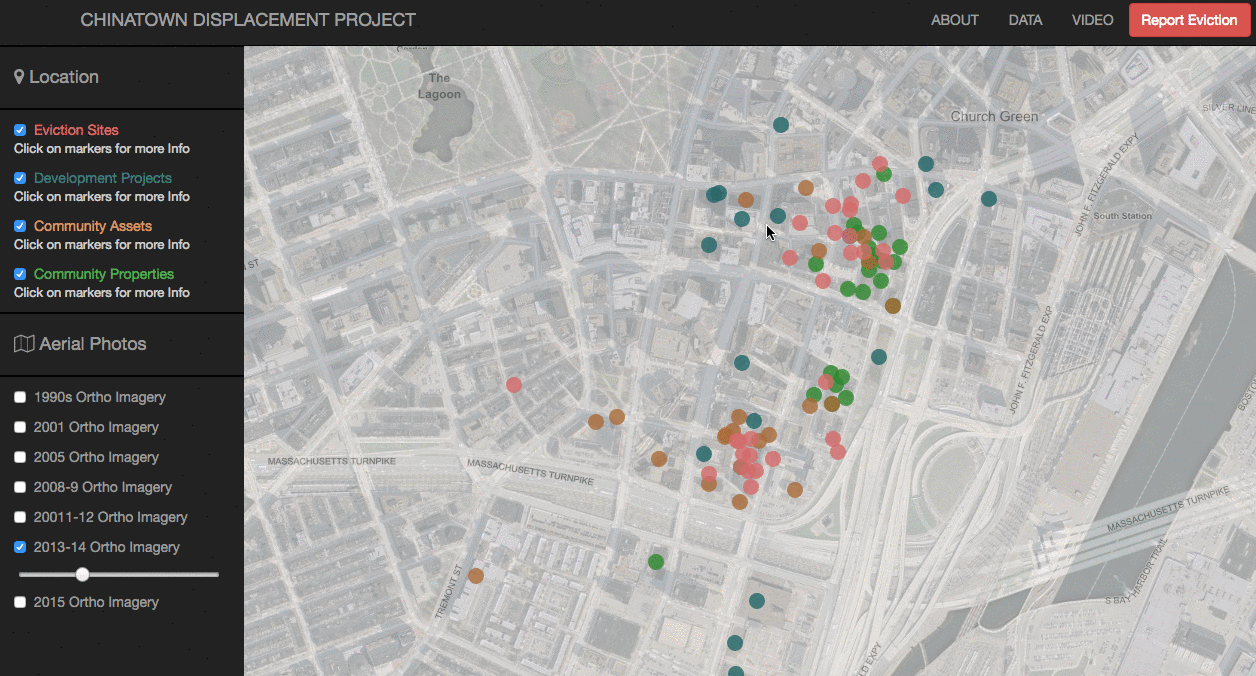Screen dimensions: 1256x676
Task: Select teal marker nearest the Church Green label
Action: [x=926, y=164]
